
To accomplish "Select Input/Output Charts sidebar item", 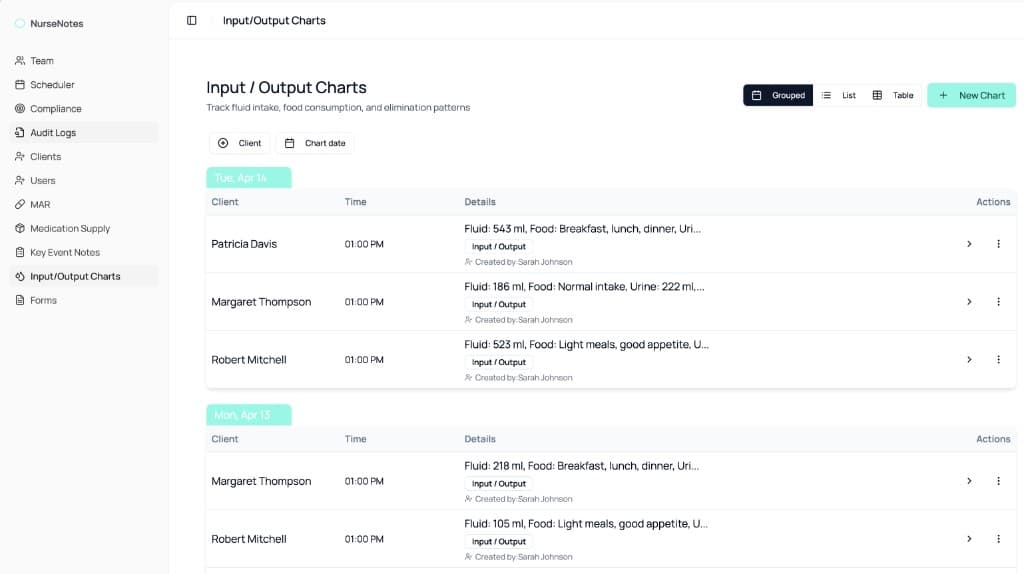I will [84, 276].
